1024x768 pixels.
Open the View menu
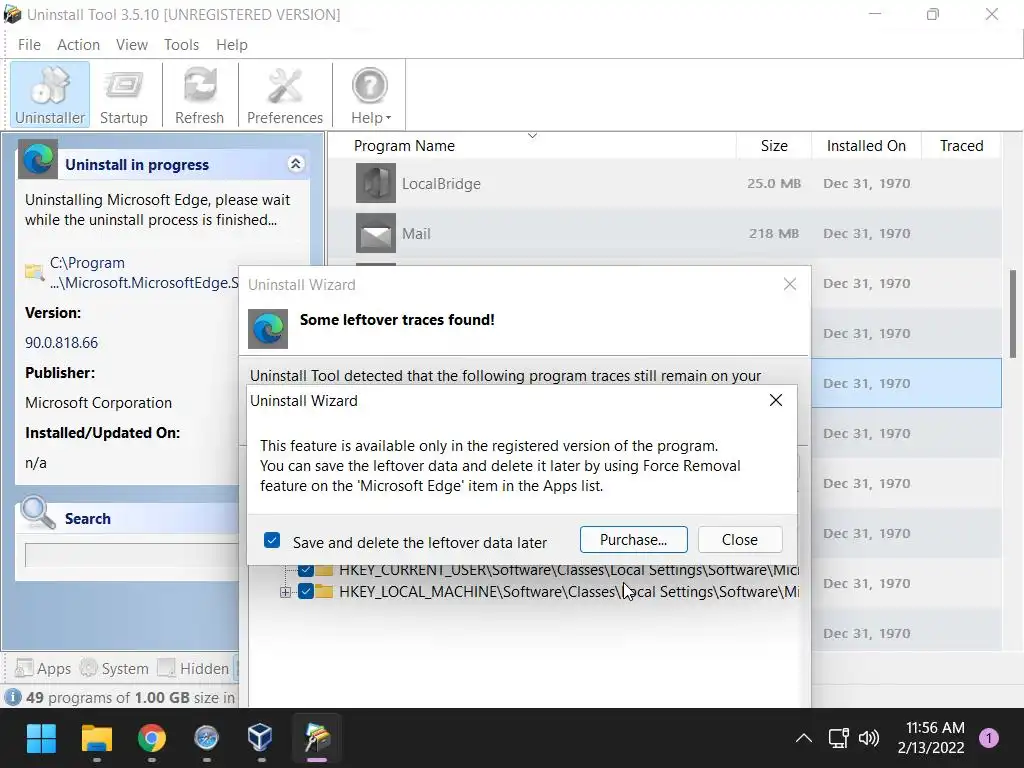click(x=132, y=44)
